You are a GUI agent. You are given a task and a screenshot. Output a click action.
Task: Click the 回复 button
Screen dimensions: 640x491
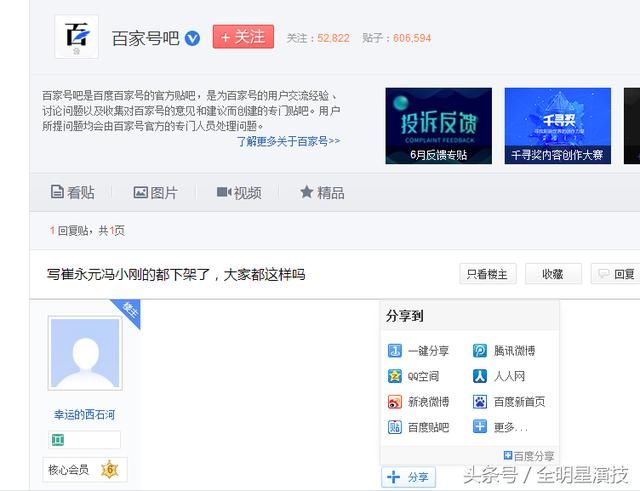click(616, 274)
